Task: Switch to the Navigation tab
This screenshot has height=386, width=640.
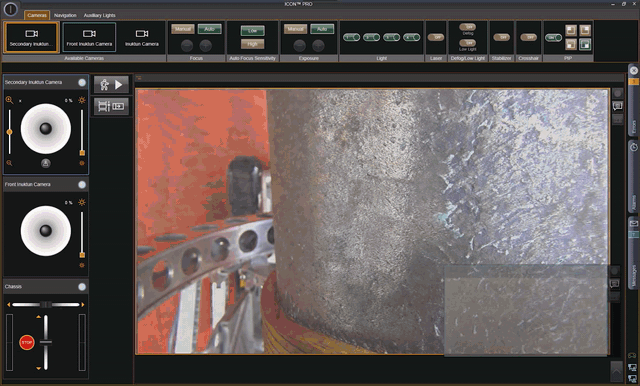Action: tap(65, 15)
